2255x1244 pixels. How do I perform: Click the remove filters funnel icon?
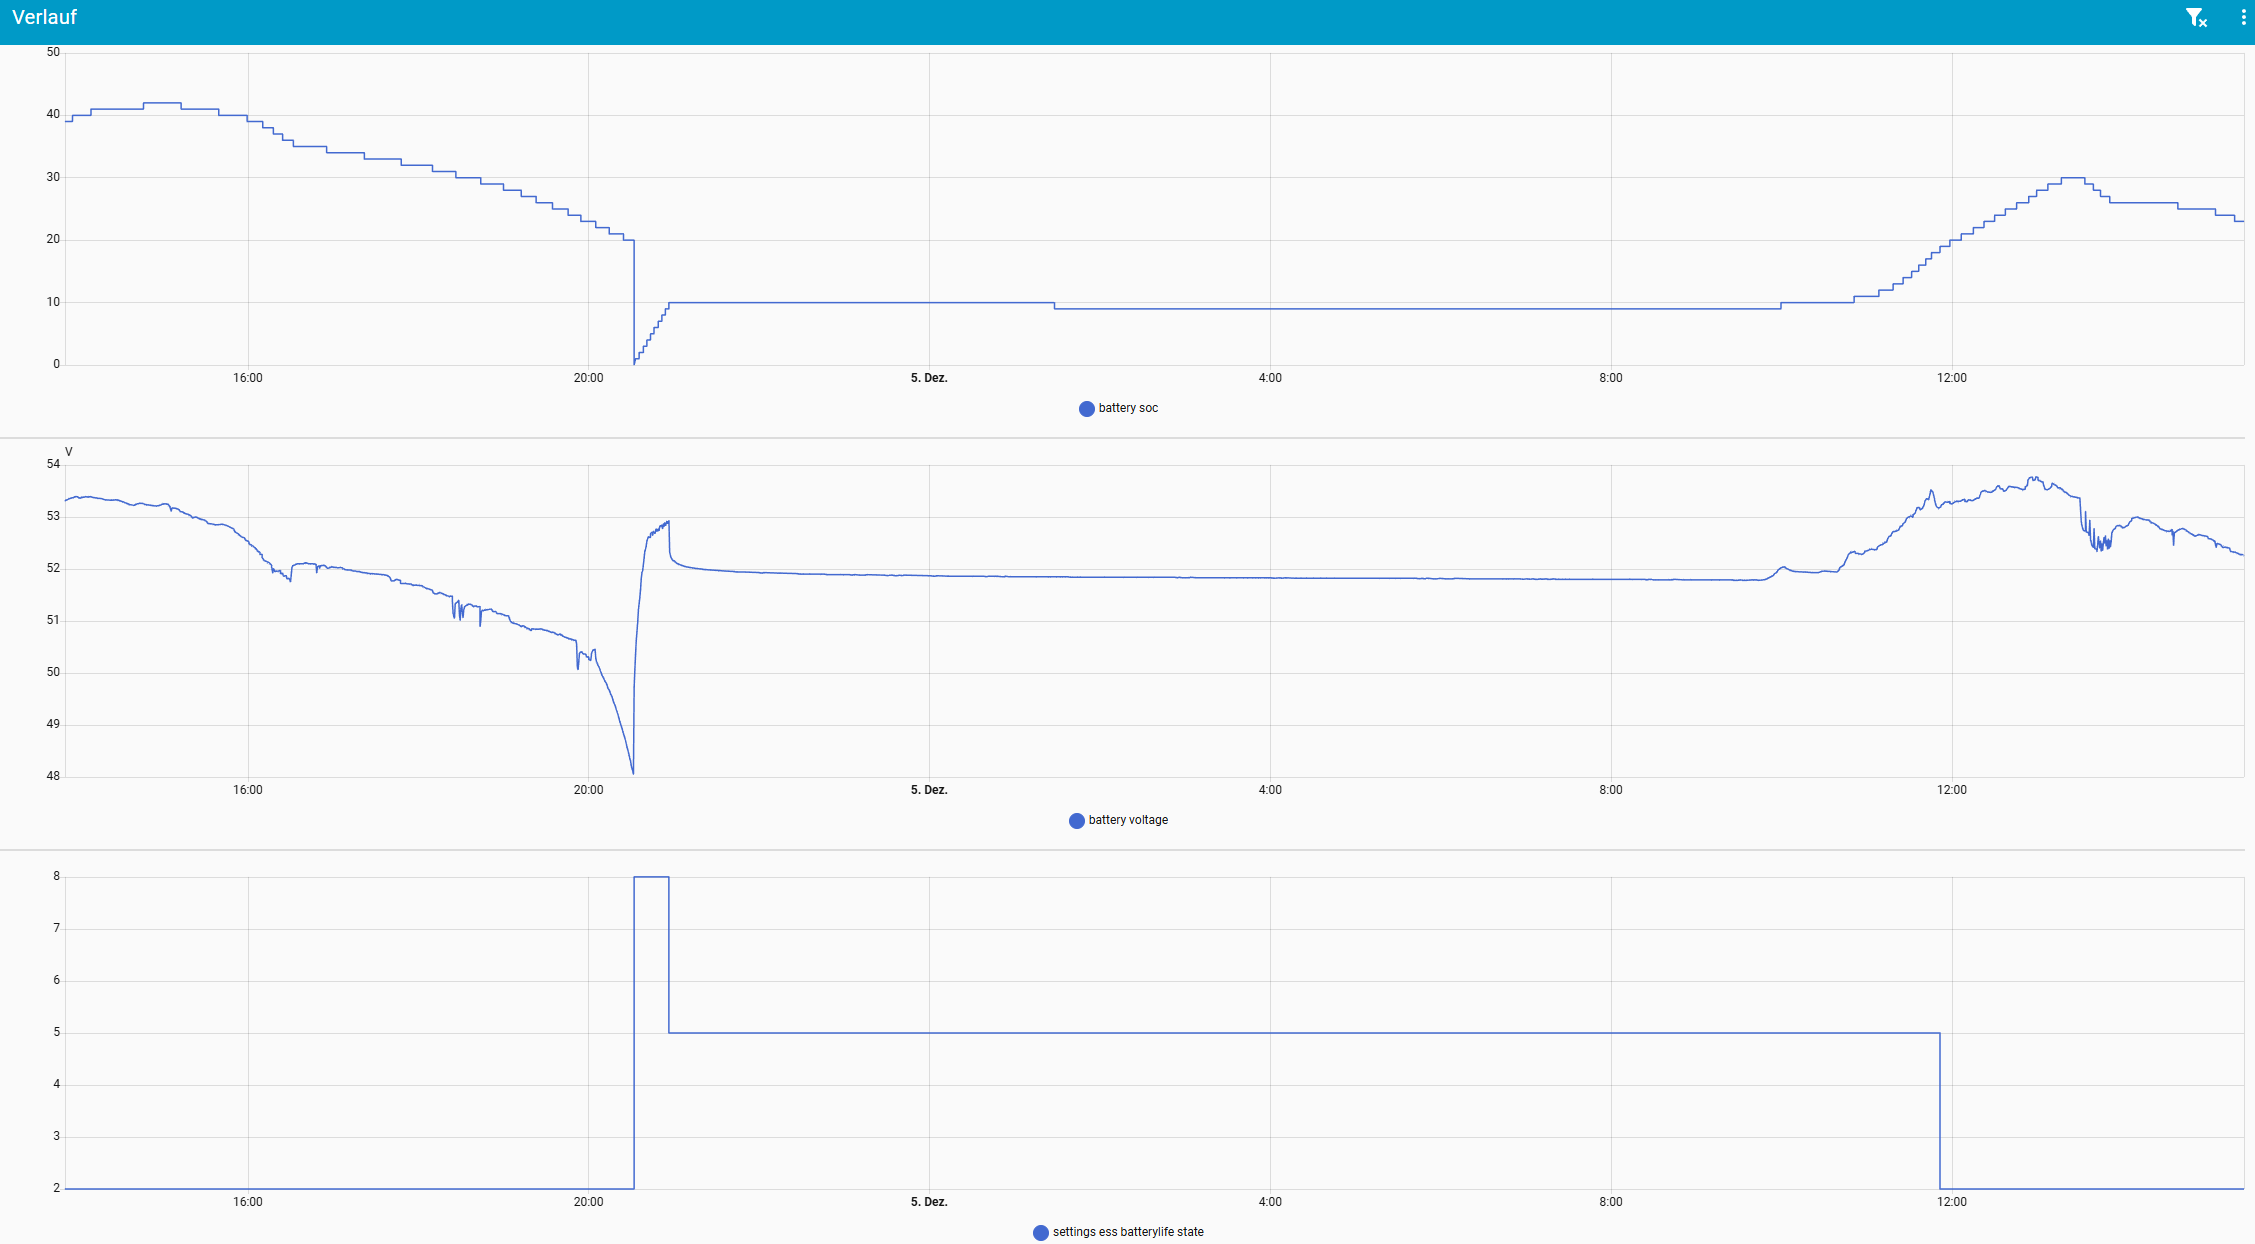(x=2195, y=18)
